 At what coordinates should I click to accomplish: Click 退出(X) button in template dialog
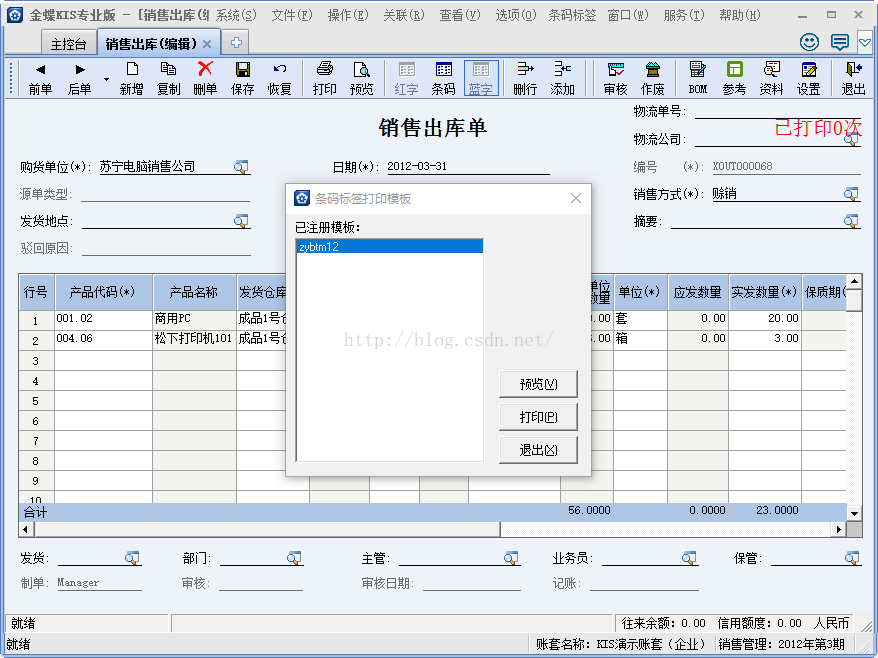coord(538,450)
